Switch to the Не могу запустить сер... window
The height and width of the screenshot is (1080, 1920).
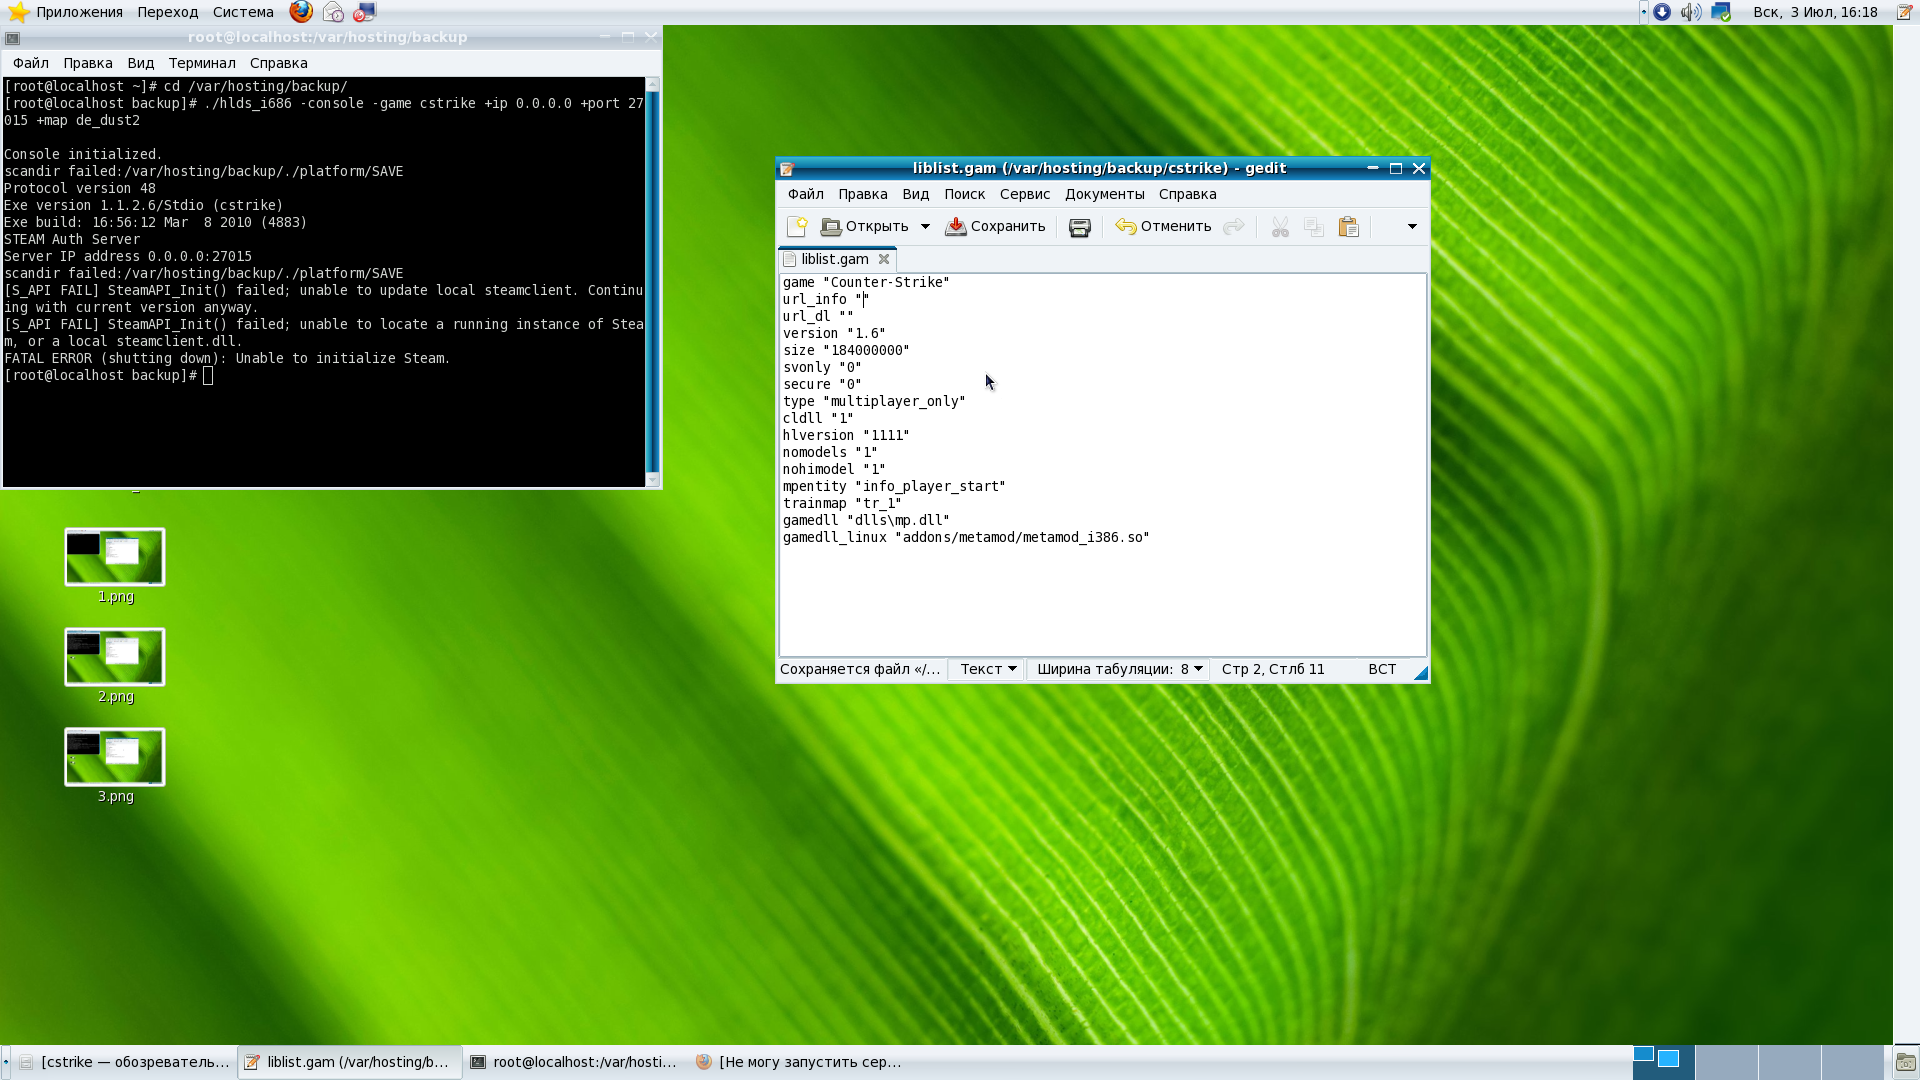800,1062
